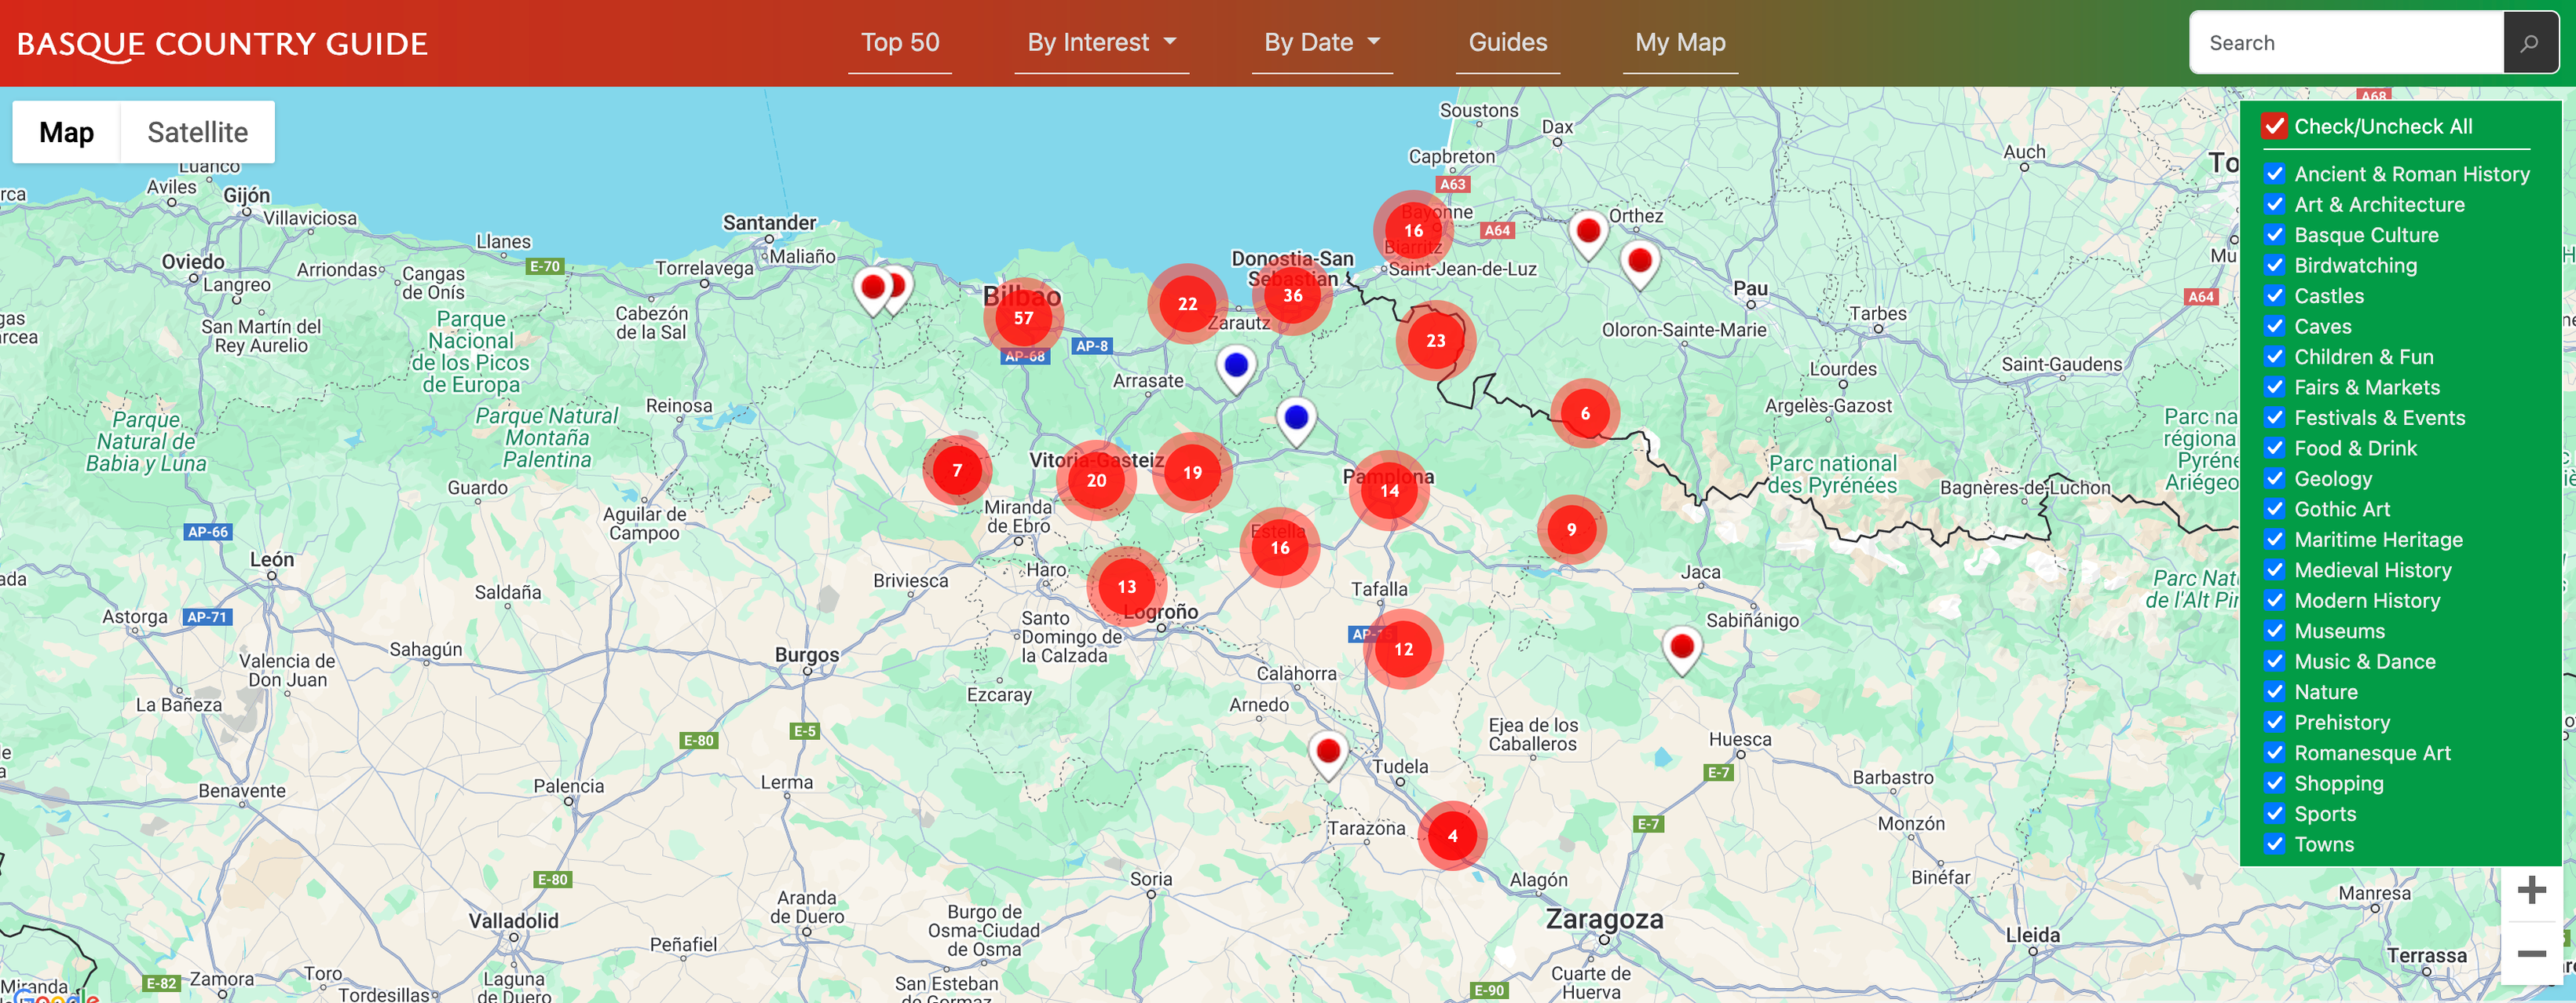
Task: Uncheck Romanesque Art filter
Action: pyautogui.click(x=2274, y=752)
